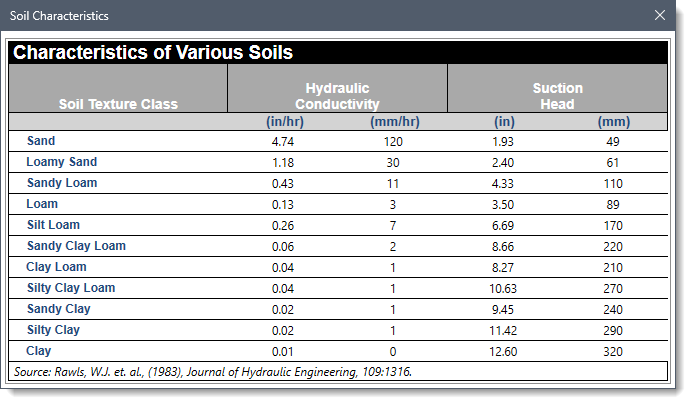The image size is (691, 404).
Task: Click the 'Suction Head' column header
Action: coord(557,96)
